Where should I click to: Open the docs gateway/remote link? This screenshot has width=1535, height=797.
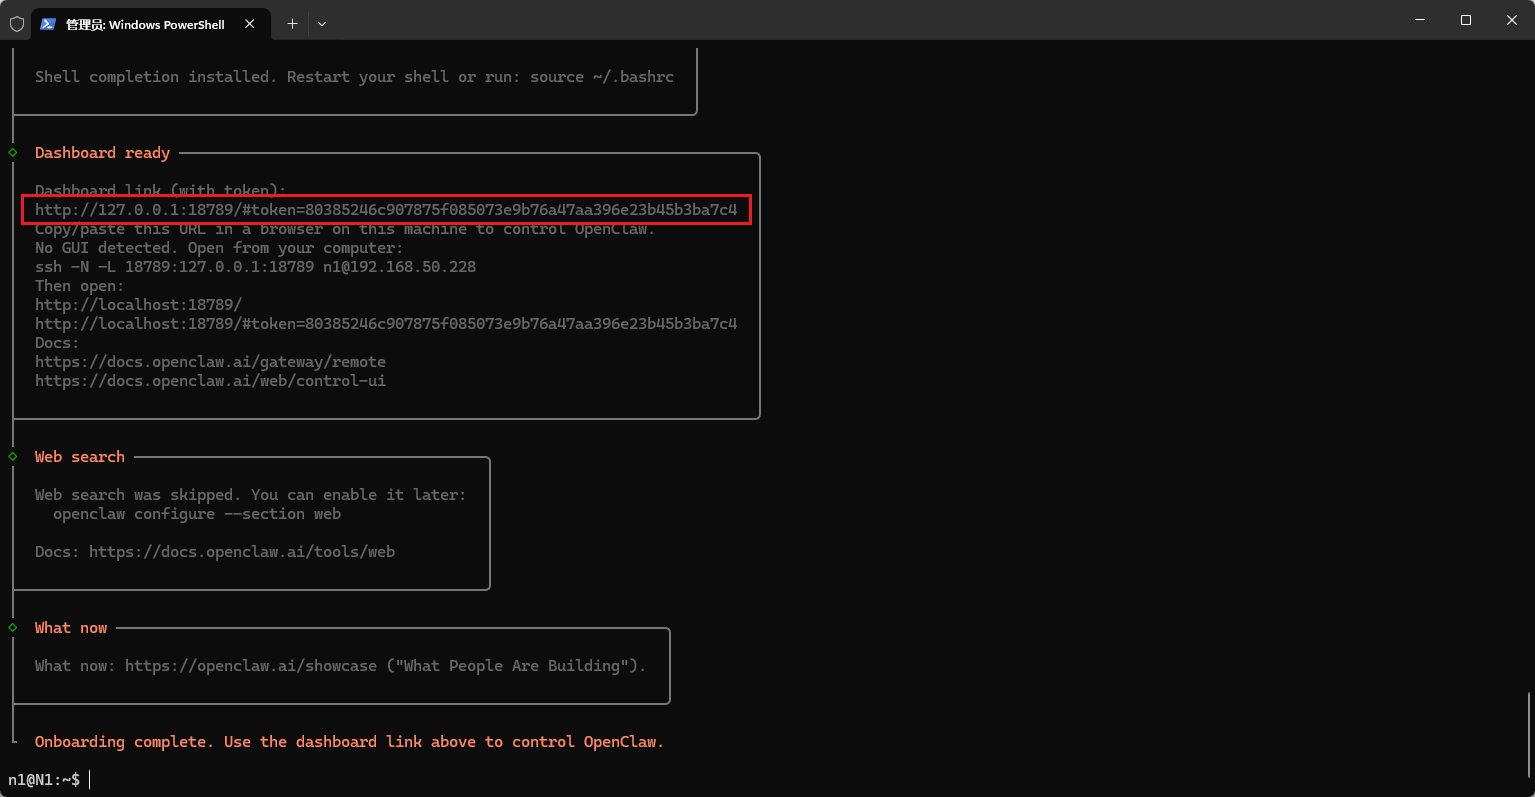pos(210,362)
